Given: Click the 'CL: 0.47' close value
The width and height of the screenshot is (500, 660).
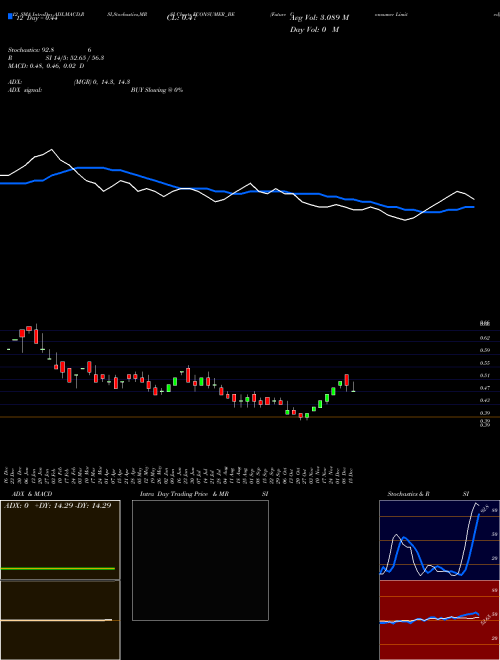Looking at the screenshot, I should point(182,18).
